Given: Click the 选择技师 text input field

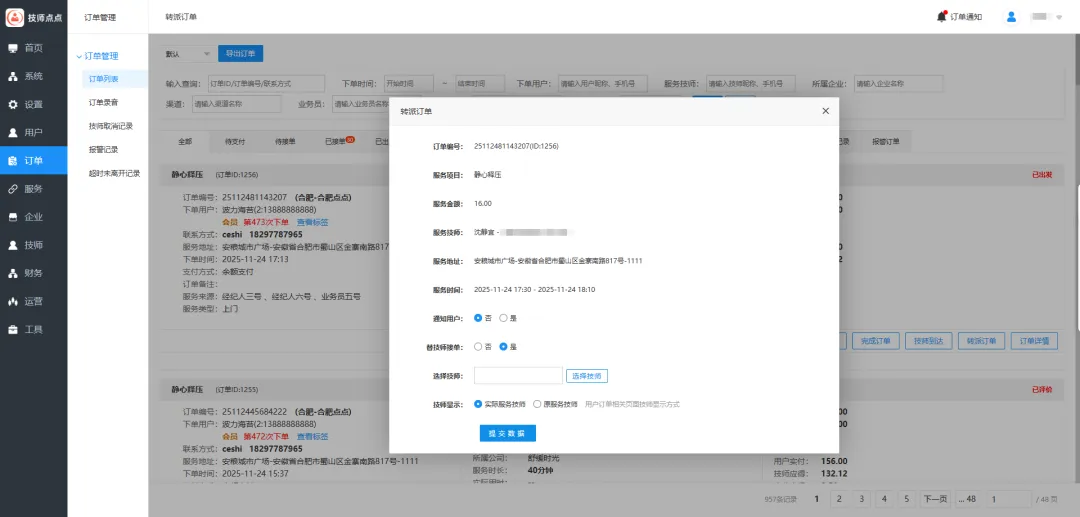Looking at the screenshot, I should (x=517, y=376).
